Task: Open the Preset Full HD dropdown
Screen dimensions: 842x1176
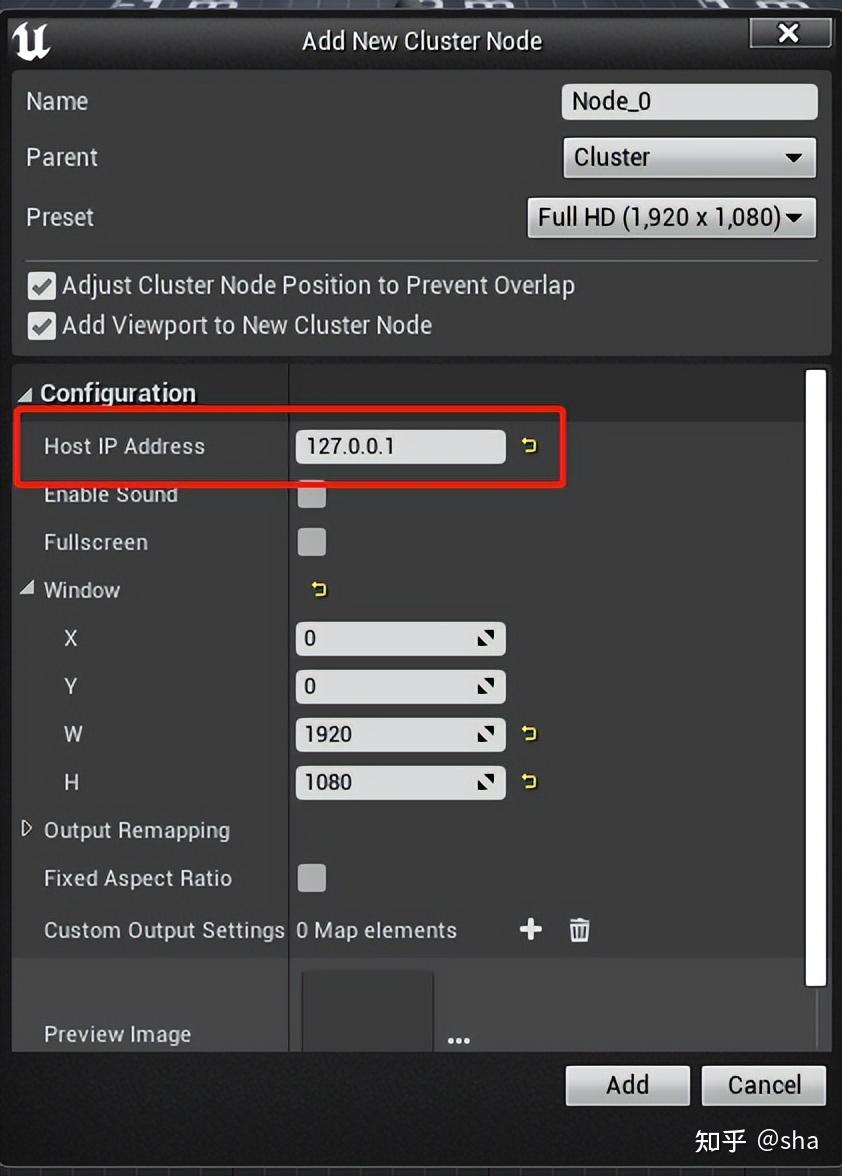Action: click(671, 217)
